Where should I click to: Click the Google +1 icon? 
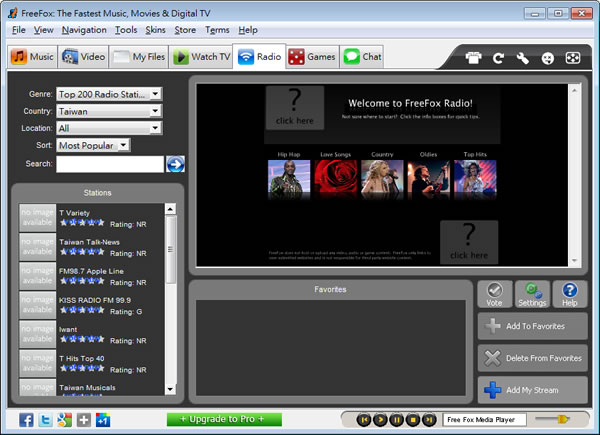(103, 420)
